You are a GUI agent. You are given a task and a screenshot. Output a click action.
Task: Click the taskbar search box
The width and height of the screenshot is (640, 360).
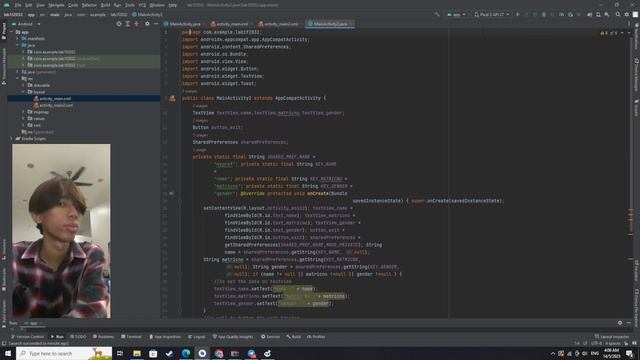point(64,353)
